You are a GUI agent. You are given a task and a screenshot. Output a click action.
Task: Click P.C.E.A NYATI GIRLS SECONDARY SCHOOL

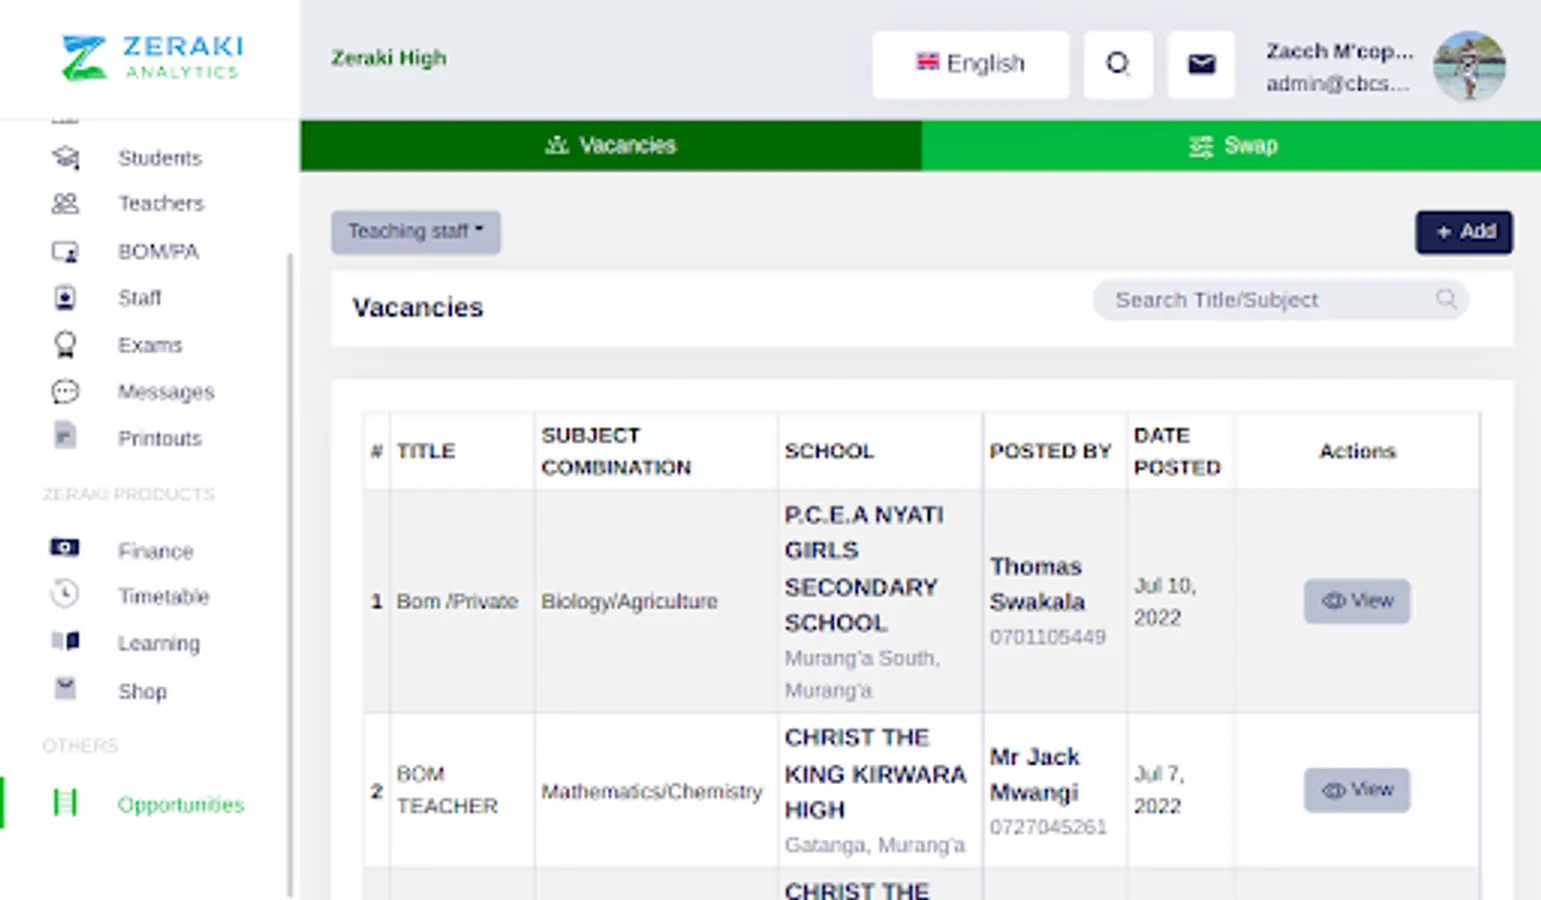click(864, 569)
